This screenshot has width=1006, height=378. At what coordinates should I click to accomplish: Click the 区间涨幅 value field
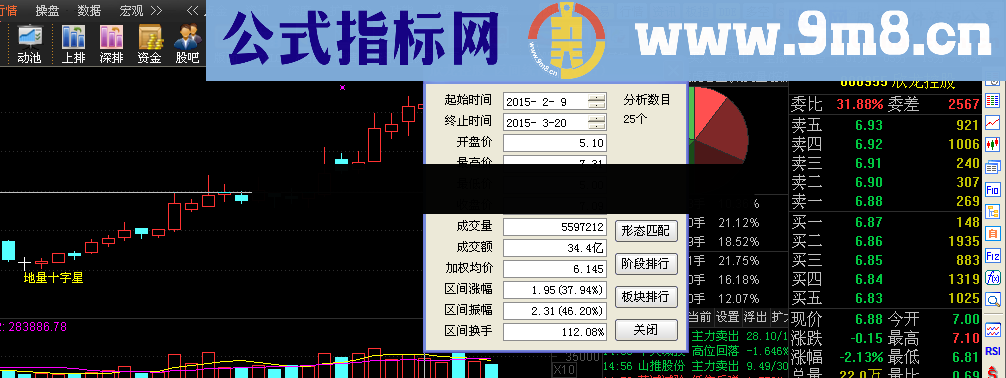(555, 289)
